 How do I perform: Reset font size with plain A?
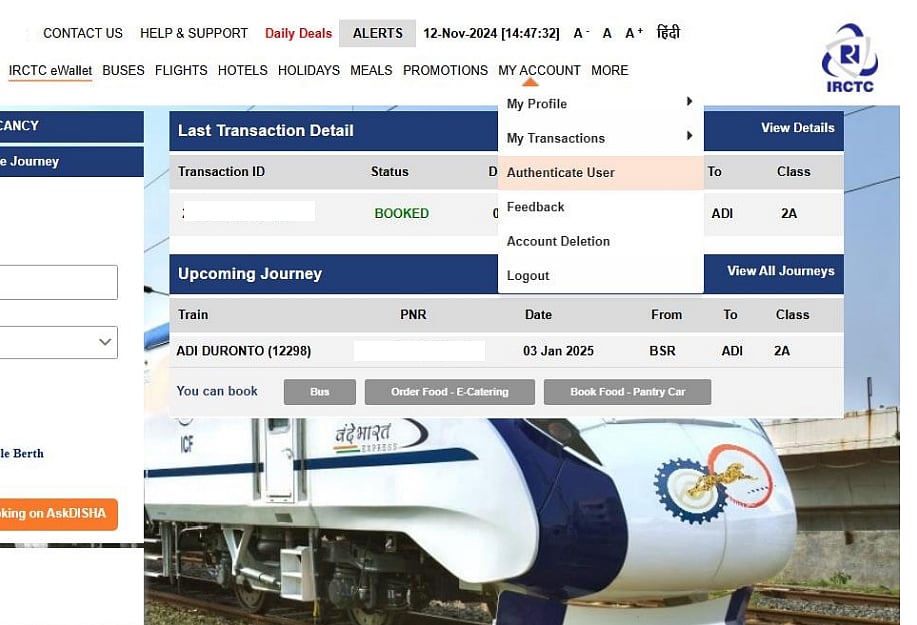[x=607, y=33]
